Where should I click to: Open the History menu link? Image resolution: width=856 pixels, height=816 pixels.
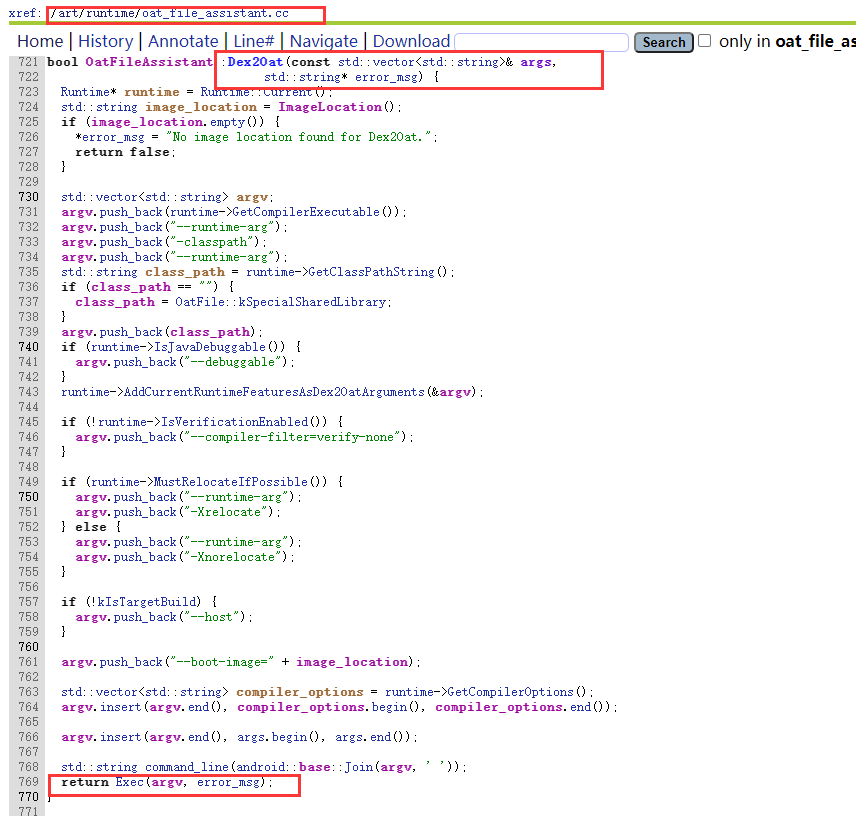click(x=105, y=41)
